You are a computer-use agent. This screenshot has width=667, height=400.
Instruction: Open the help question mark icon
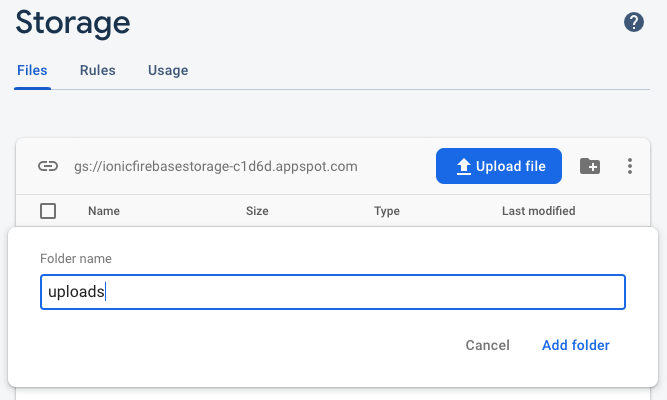[634, 22]
